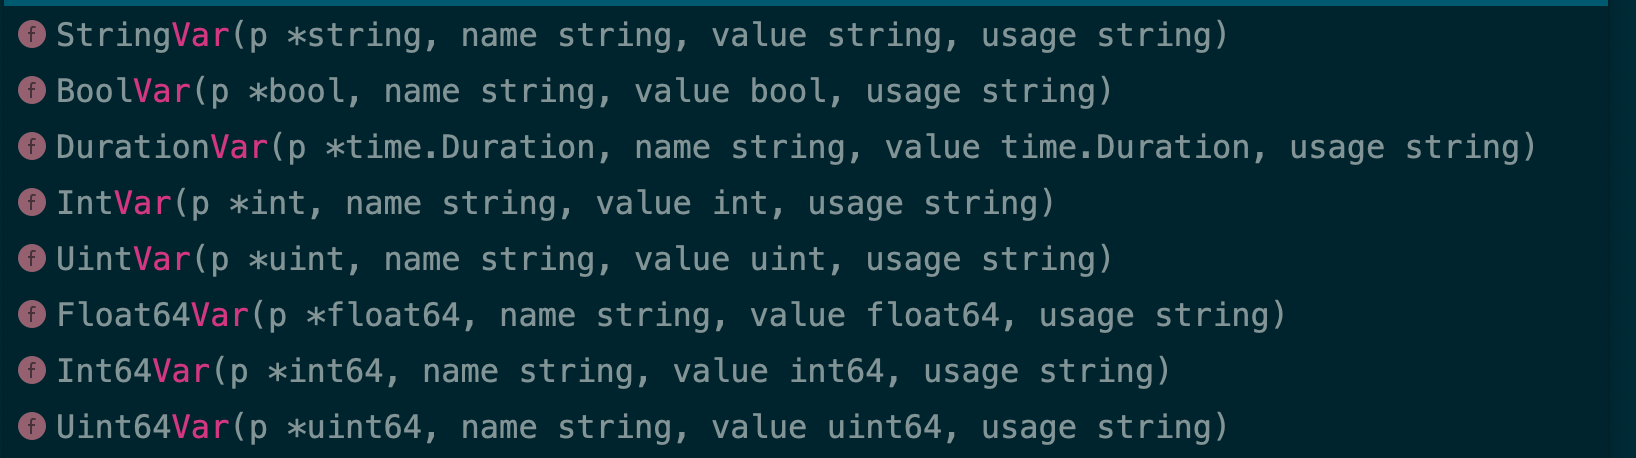Click the function icon beside Uint64Var
Image resolution: width=1636 pixels, height=458 pixels.
(32, 427)
